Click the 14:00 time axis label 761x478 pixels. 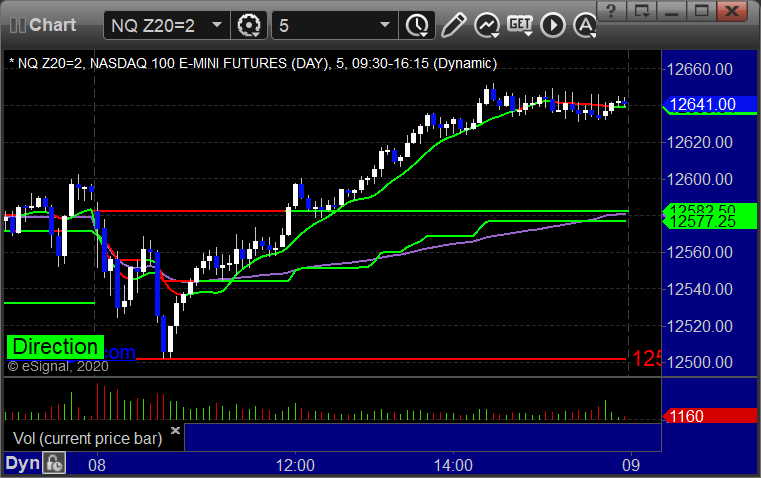pos(453,465)
